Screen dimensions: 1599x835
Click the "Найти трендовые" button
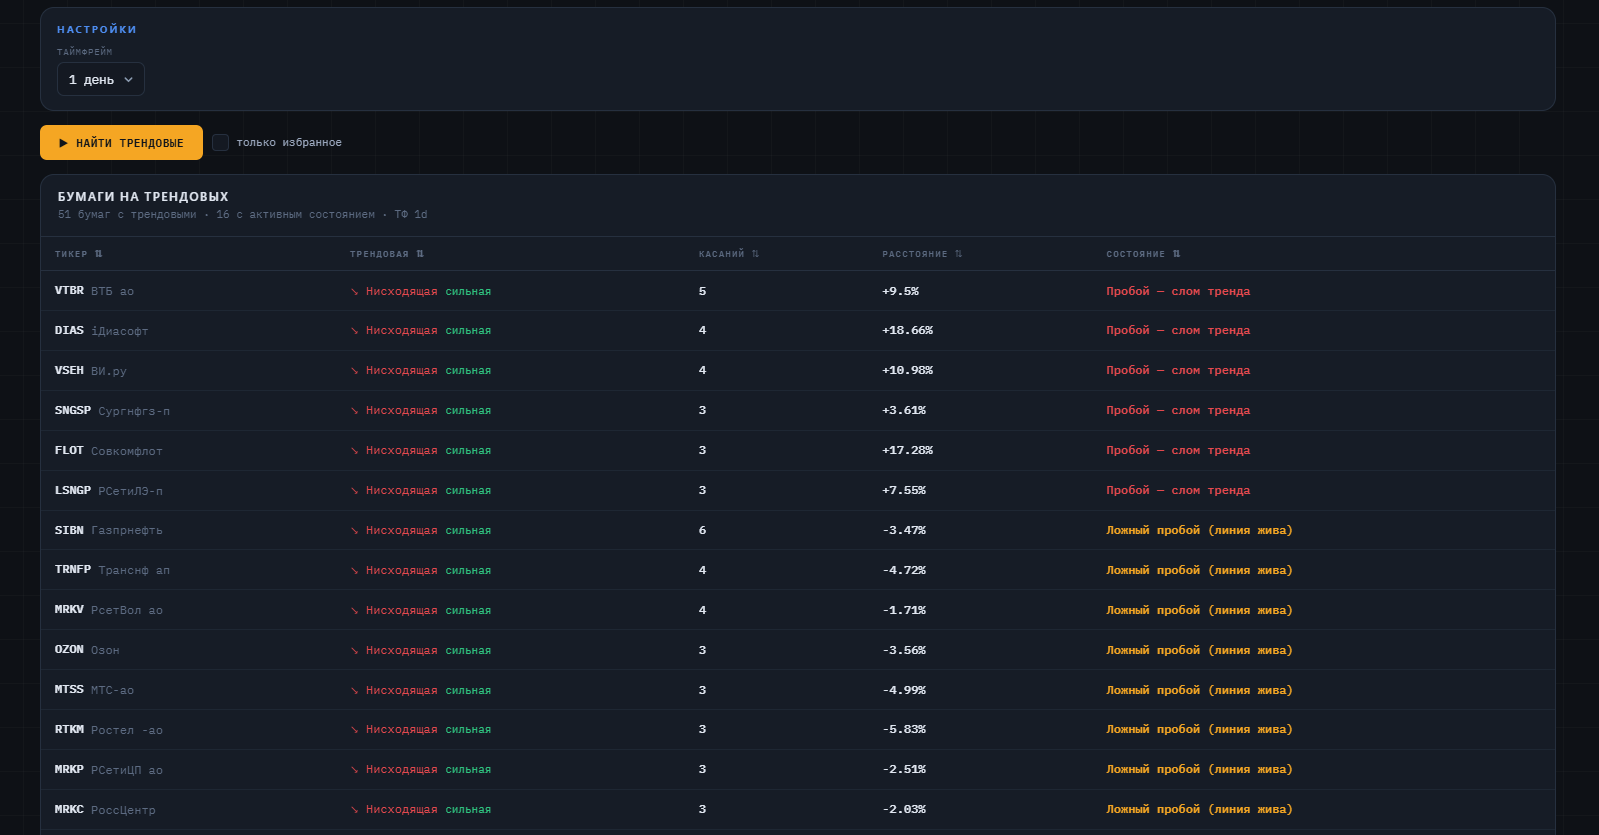(121, 142)
